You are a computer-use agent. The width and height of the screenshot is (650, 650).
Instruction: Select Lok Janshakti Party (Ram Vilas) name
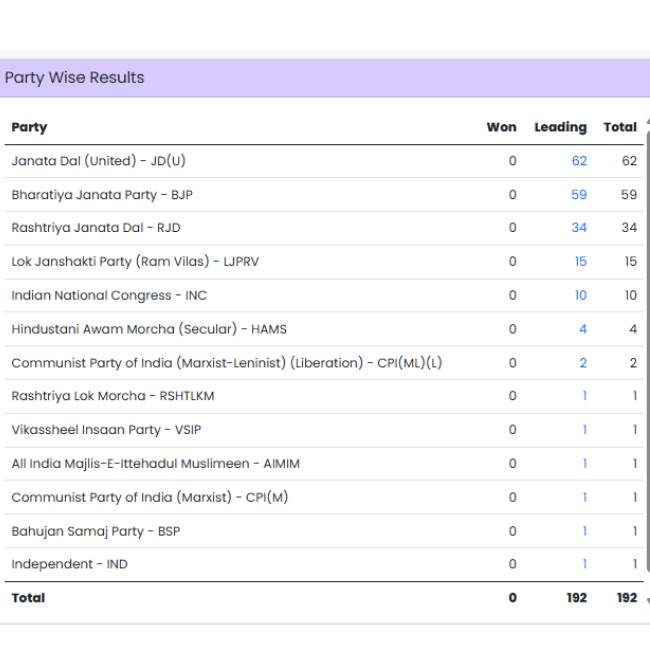(x=135, y=262)
